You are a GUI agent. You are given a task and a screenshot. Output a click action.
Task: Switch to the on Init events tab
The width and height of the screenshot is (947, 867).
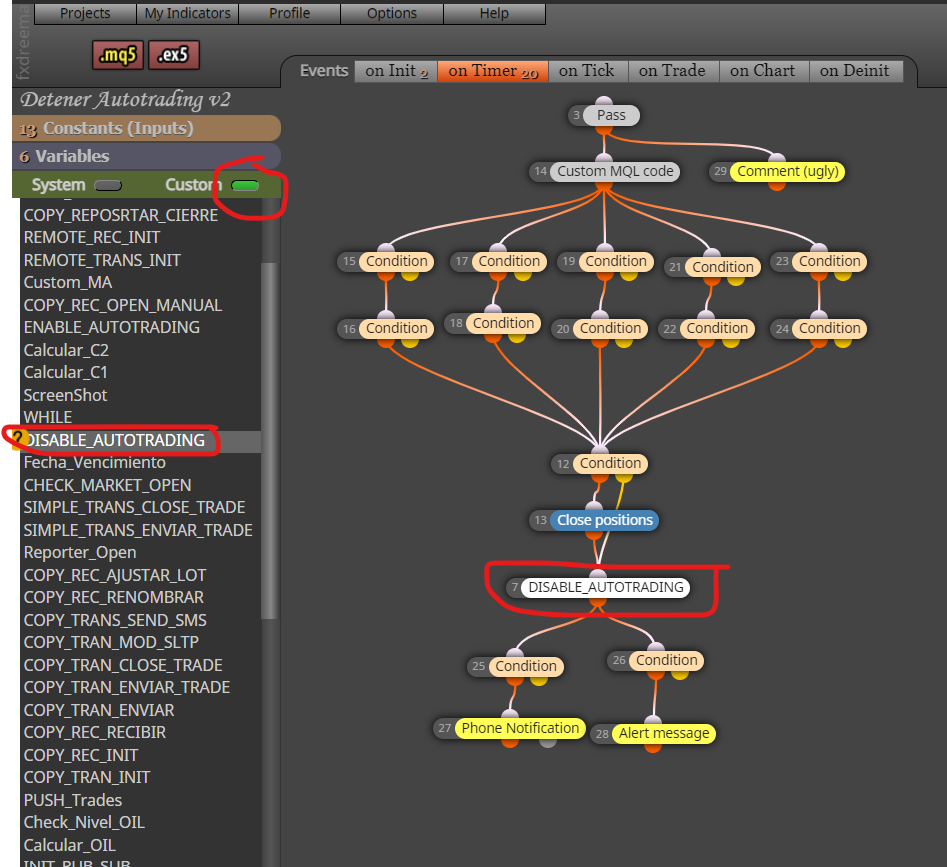click(396, 71)
